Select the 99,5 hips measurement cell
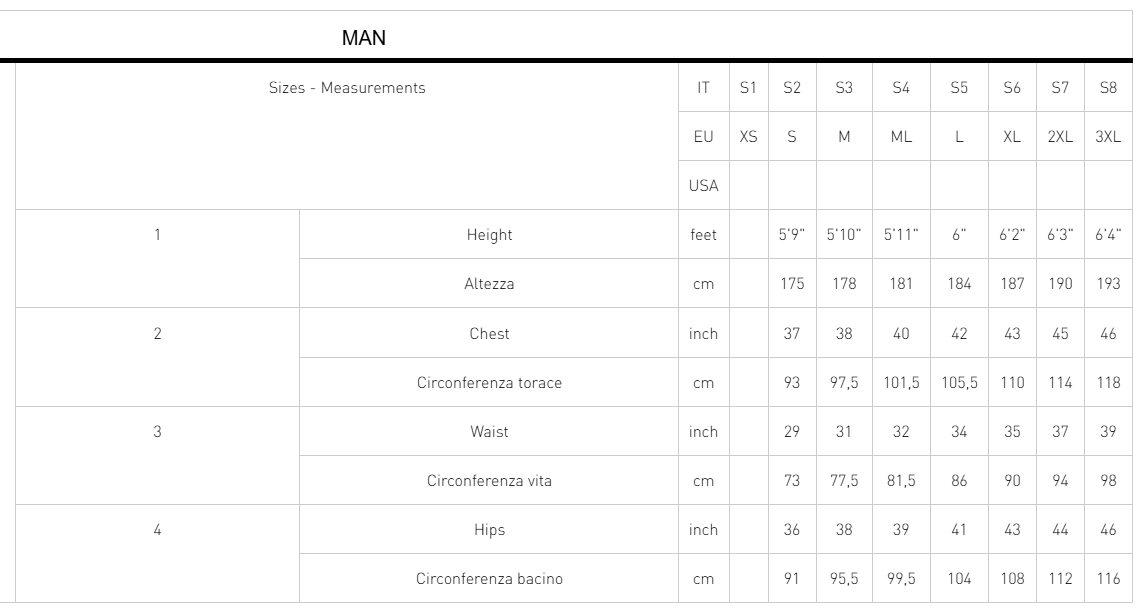This screenshot has height=615, width=1143. pos(901,579)
